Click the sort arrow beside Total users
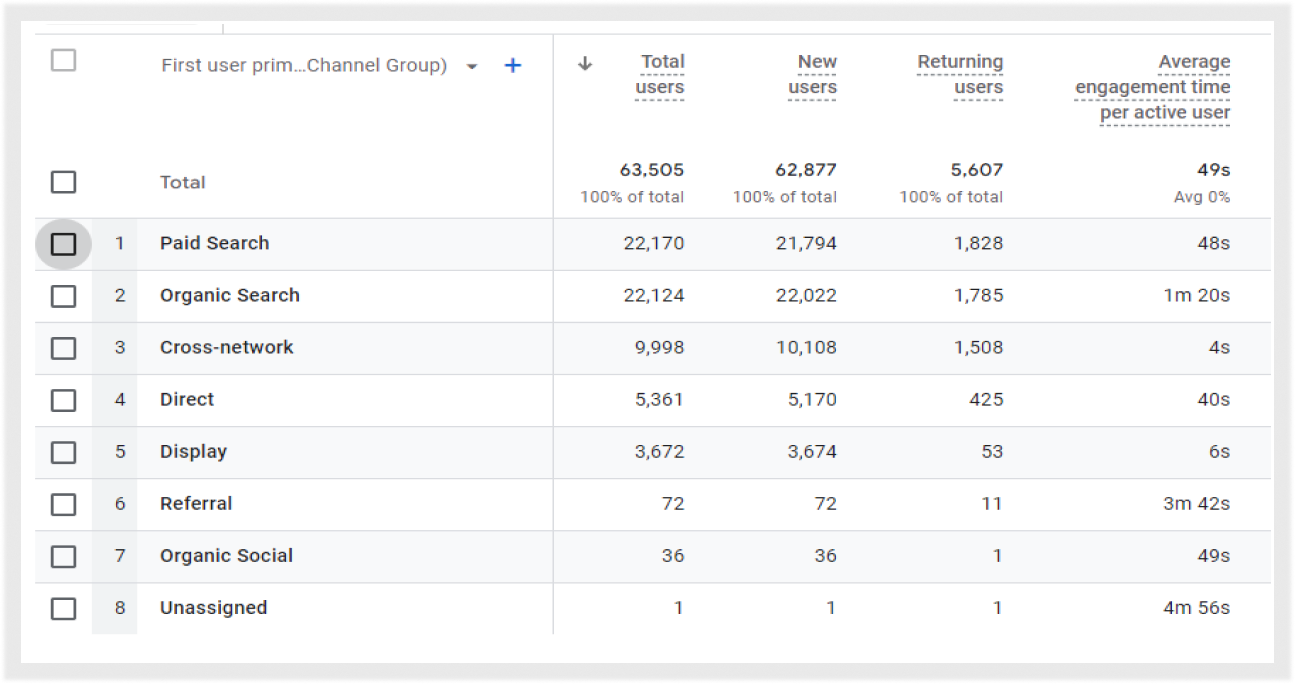The image size is (1295, 684). 586,63
